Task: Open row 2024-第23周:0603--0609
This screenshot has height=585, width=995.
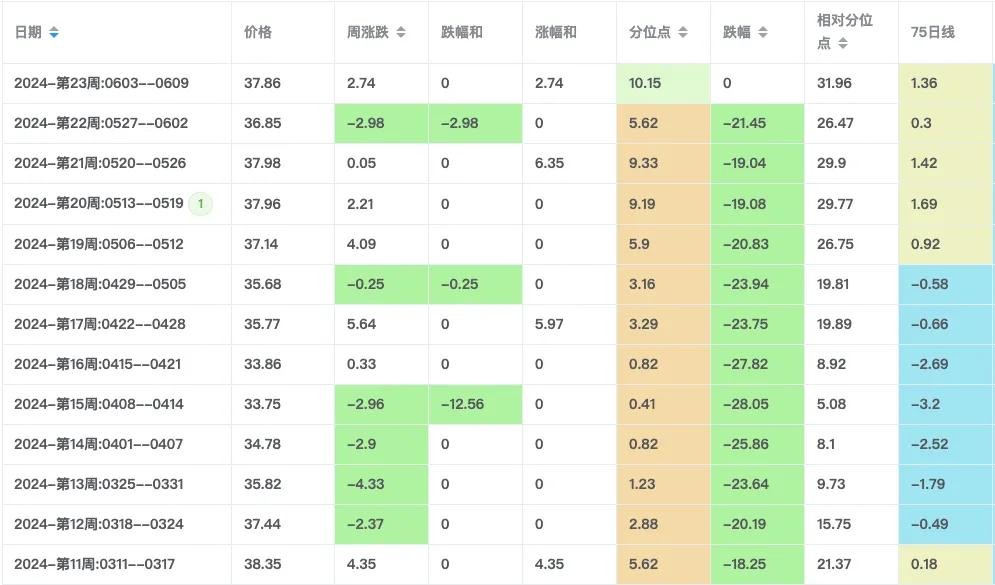Action: pos(101,83)
